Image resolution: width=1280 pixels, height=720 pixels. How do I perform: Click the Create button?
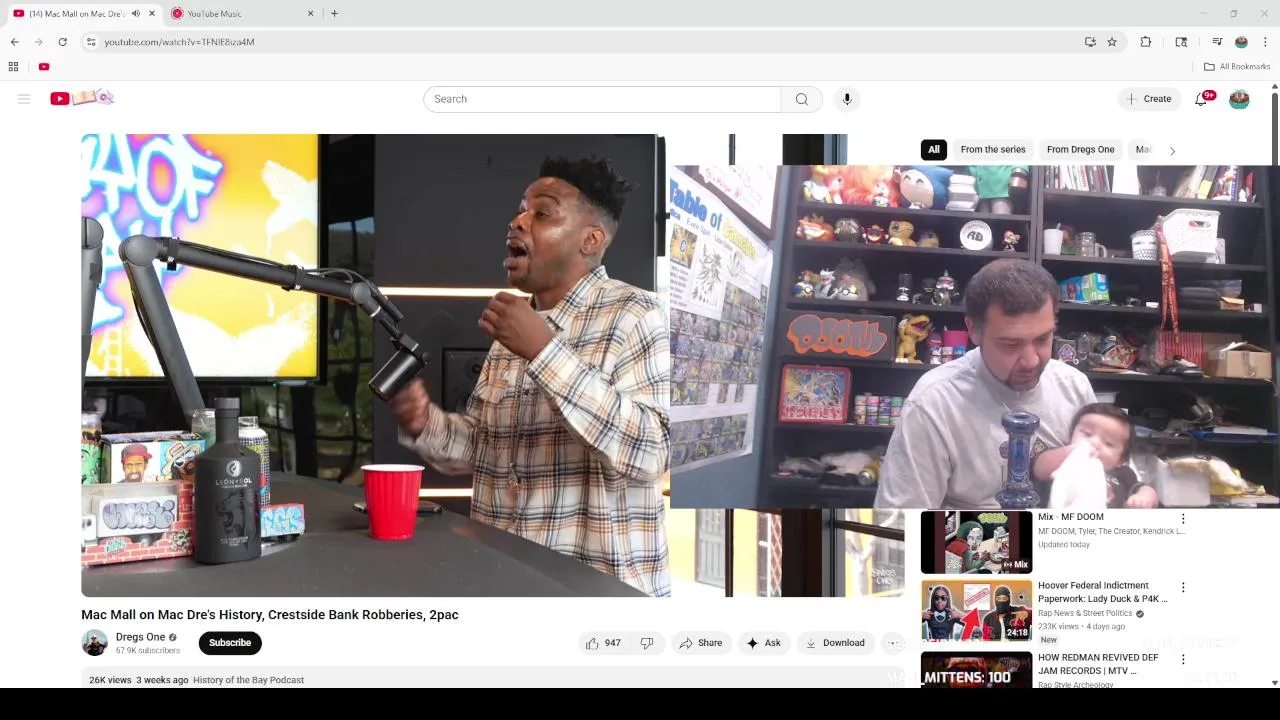pos(1148,99)
